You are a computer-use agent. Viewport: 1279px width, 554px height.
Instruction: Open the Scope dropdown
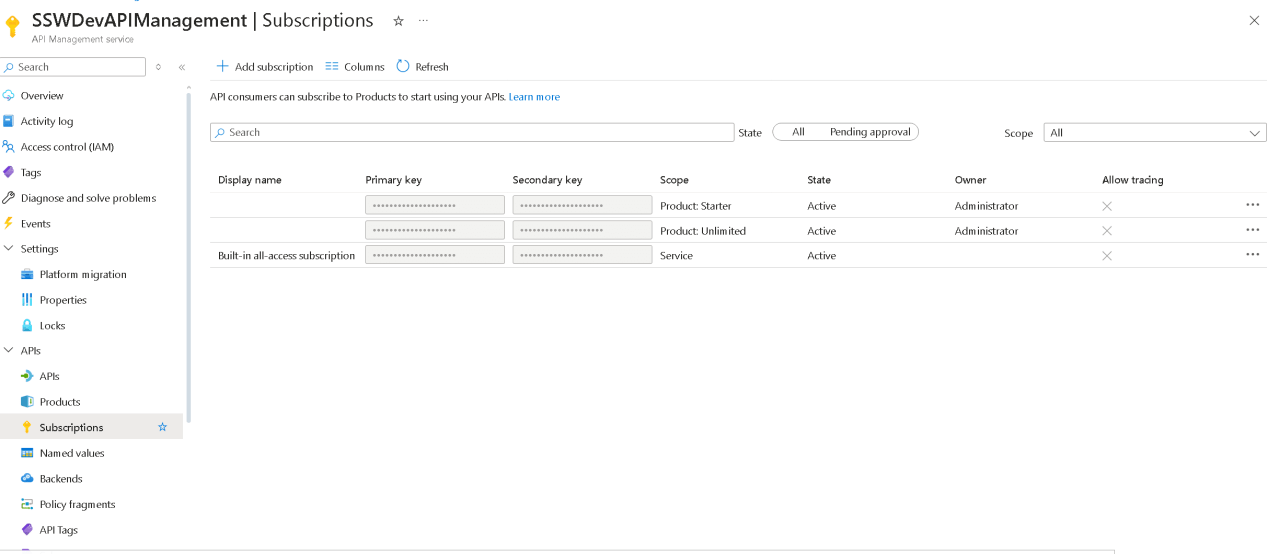pos(1155,133)
